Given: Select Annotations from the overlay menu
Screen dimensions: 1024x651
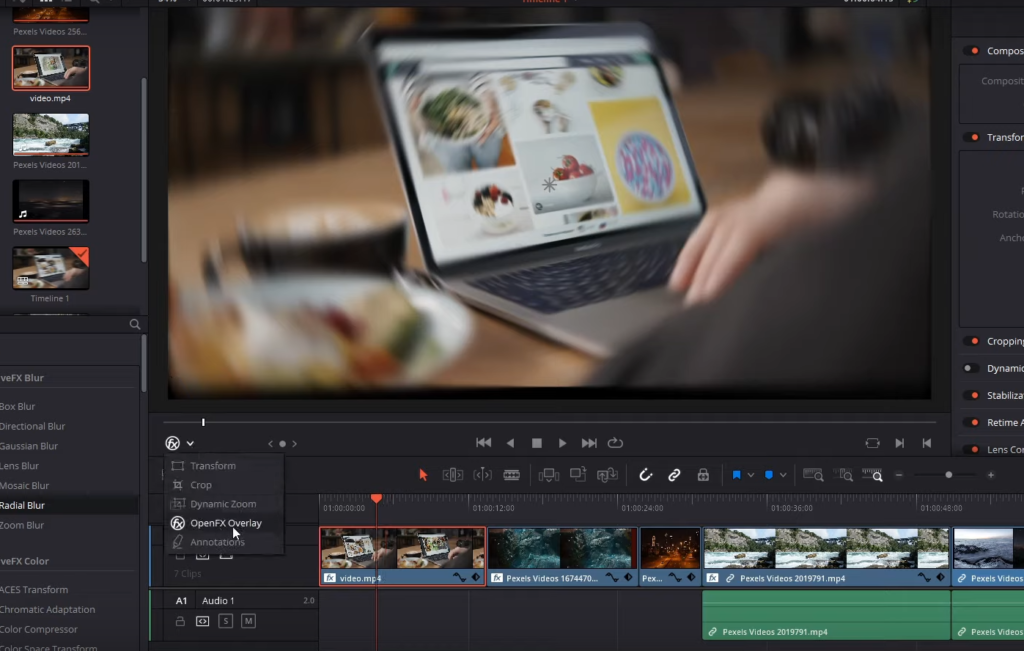Looking at the screenshot, I should (223, 542).
